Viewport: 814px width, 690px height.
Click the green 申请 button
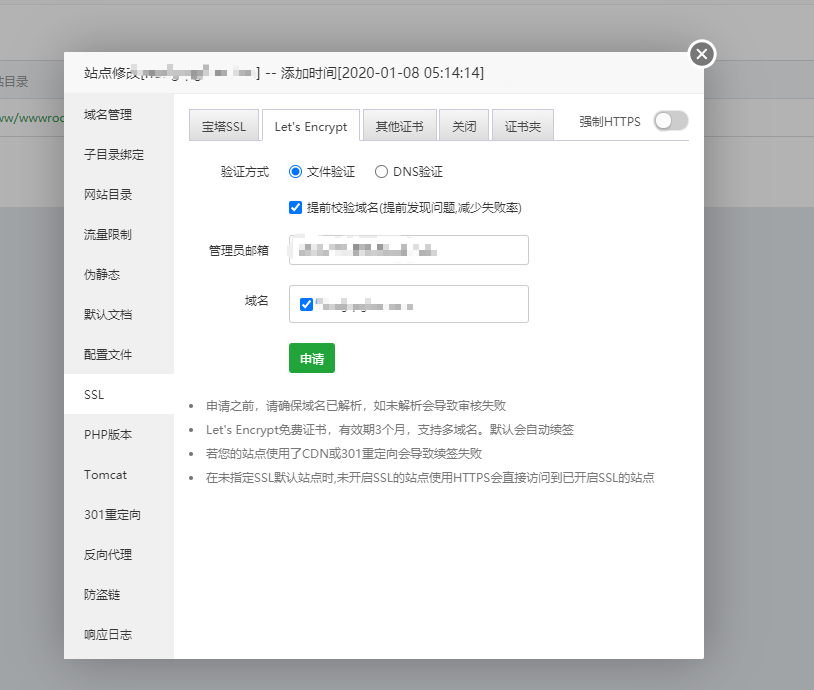click(x=312, y=358)
